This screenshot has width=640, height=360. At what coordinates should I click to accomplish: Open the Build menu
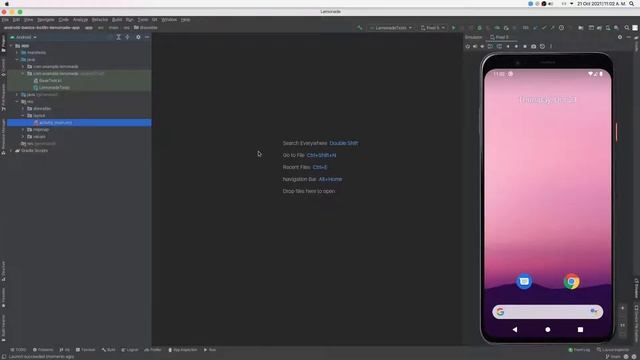point(117,20)
